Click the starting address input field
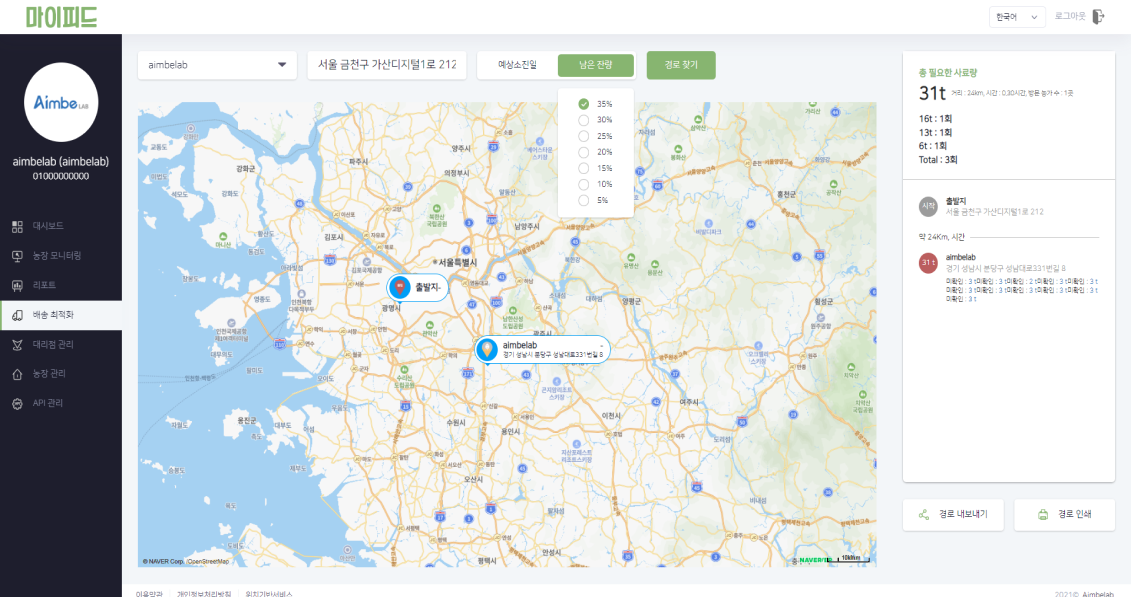The width and height of the screenshot is (1131, 597). [x=387, y=65]
